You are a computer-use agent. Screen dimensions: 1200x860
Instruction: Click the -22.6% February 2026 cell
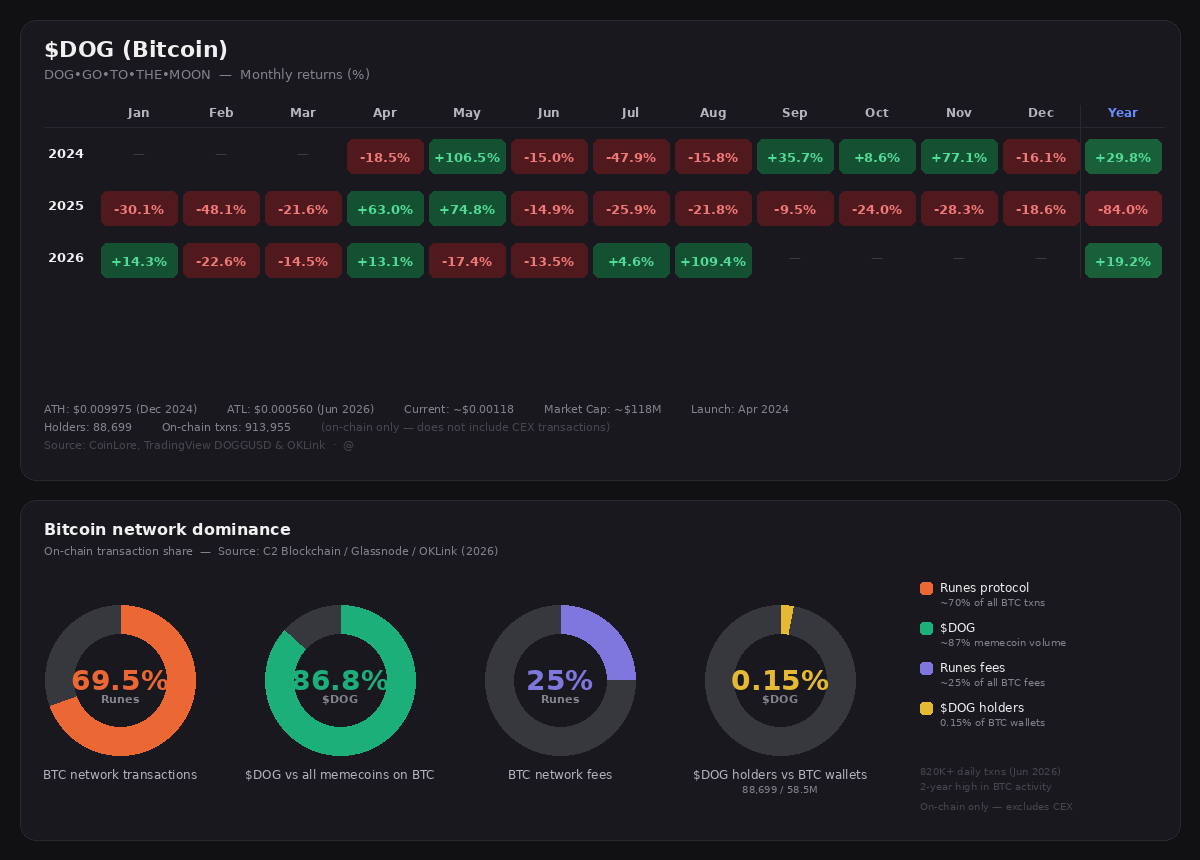click(x=221, y=261)
